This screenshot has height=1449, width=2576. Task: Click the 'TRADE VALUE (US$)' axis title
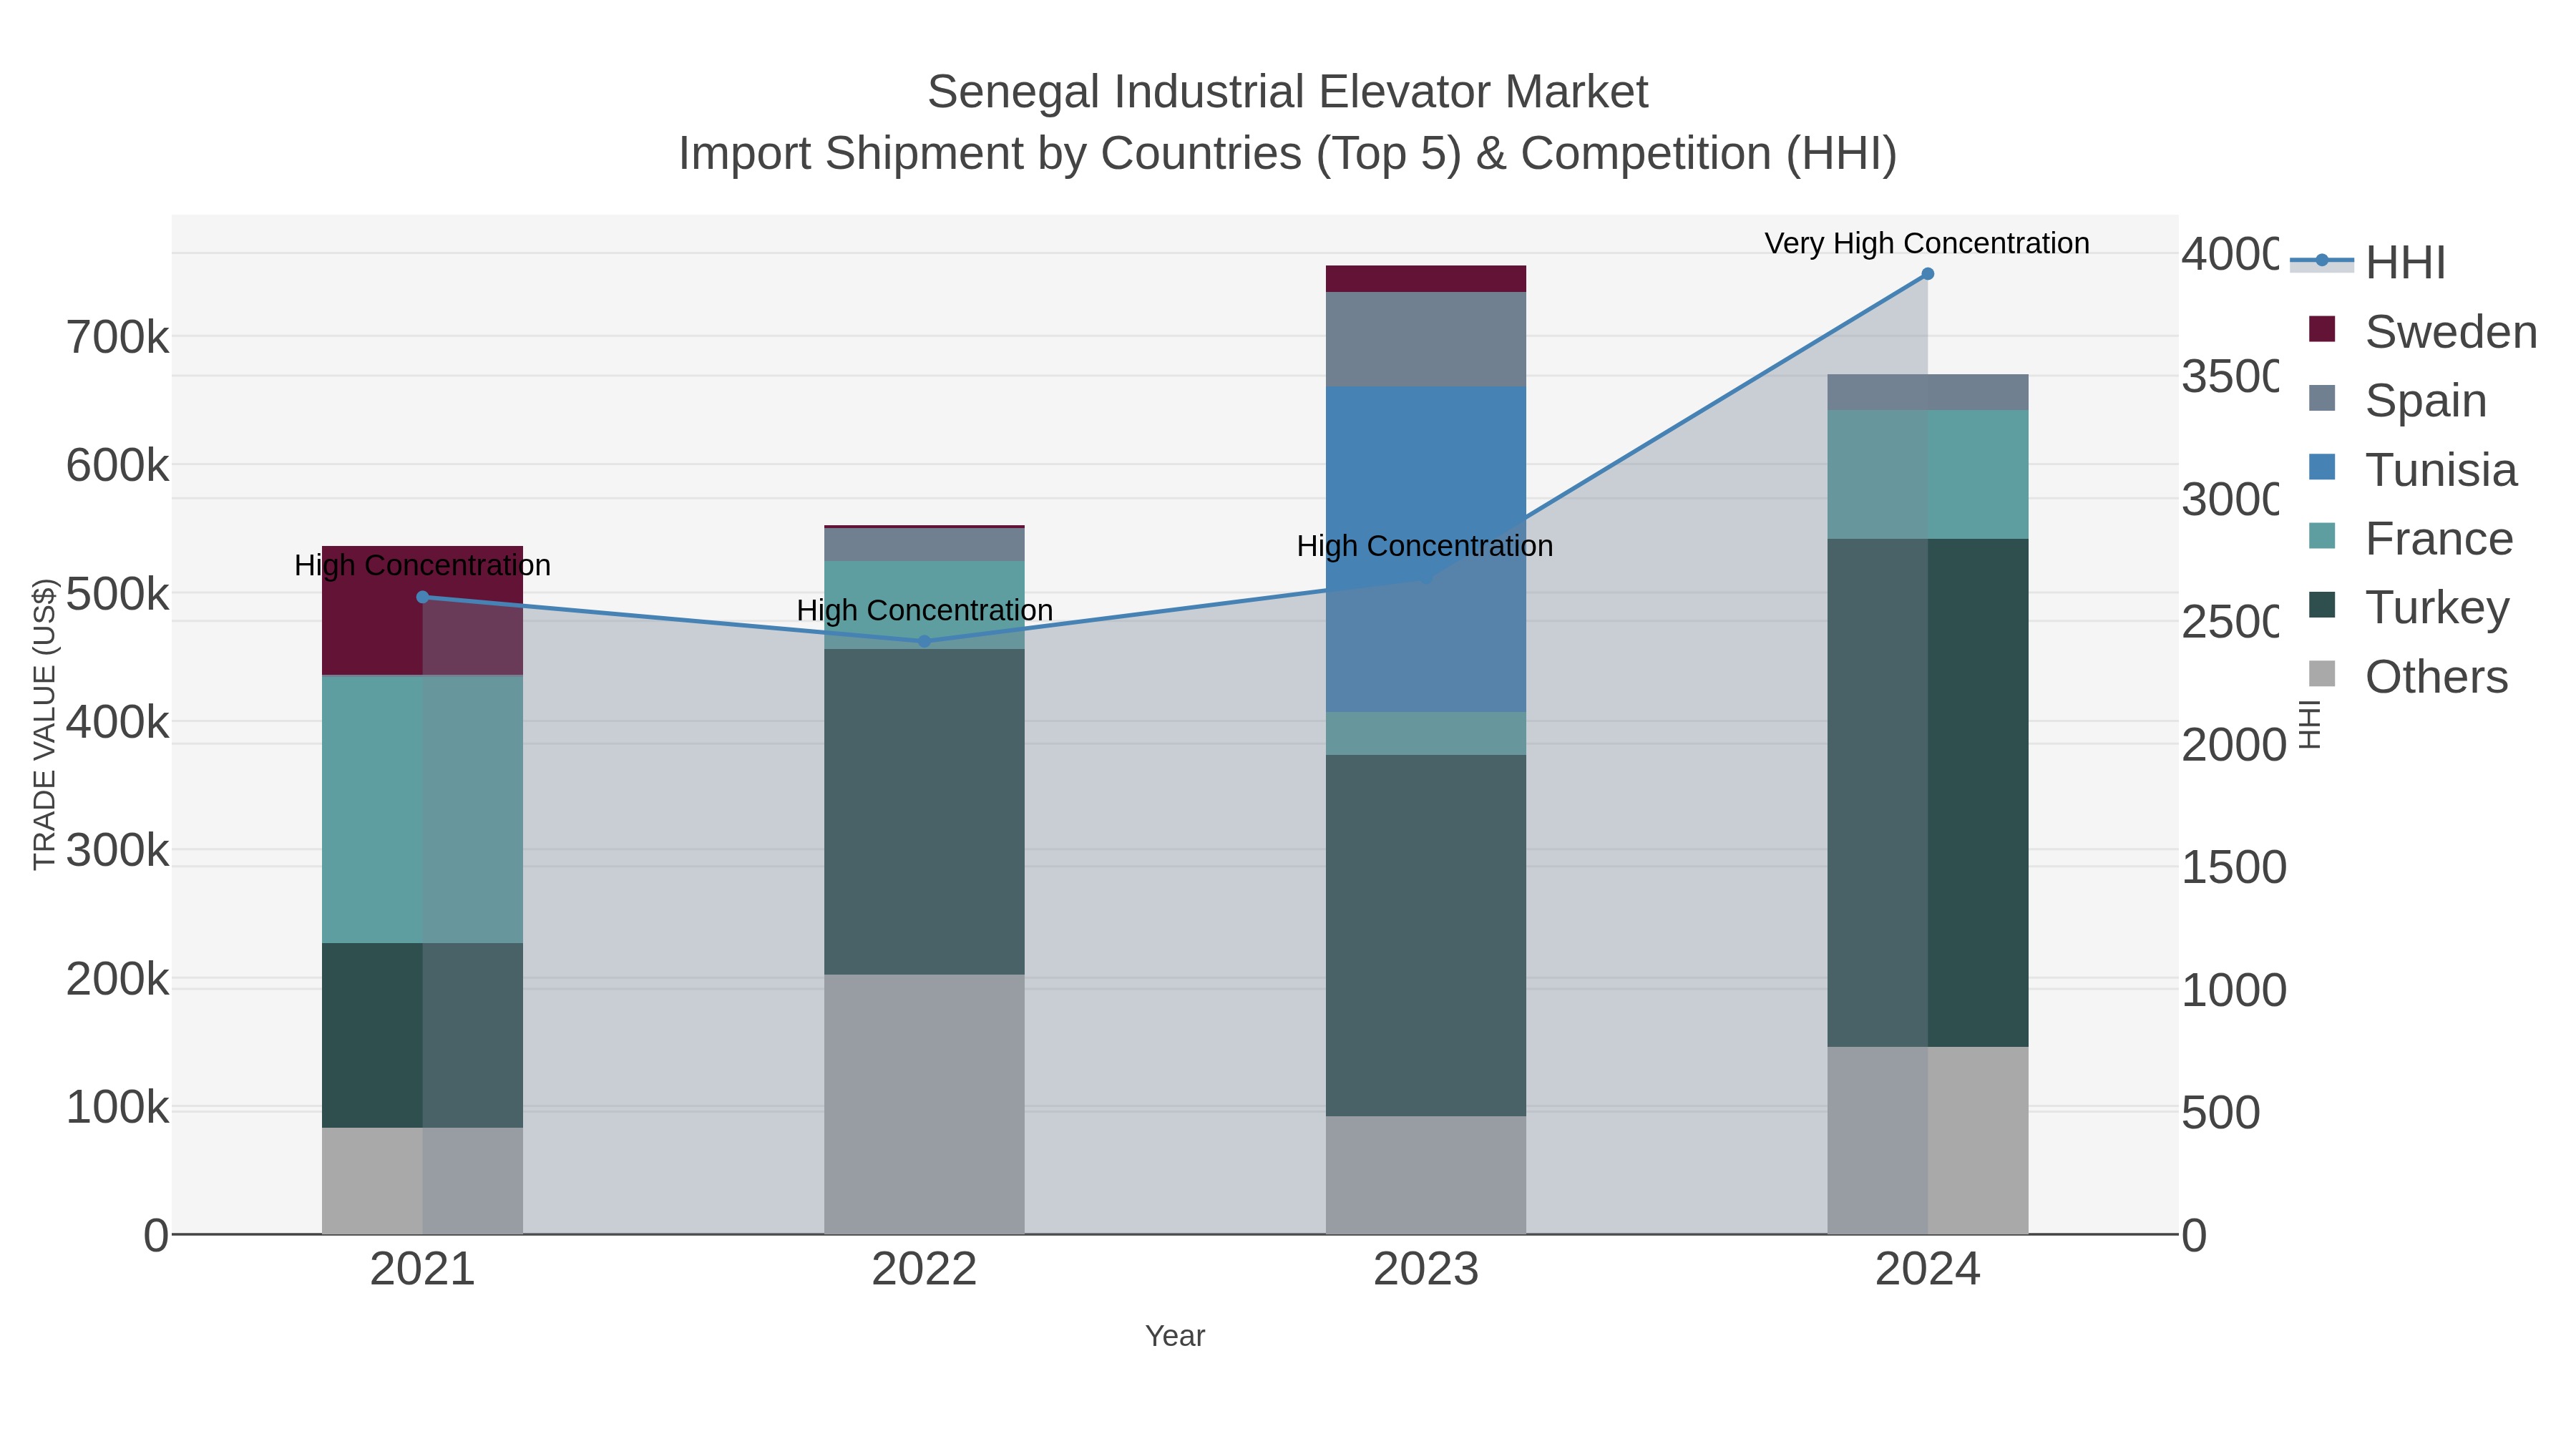pos(44,724)
